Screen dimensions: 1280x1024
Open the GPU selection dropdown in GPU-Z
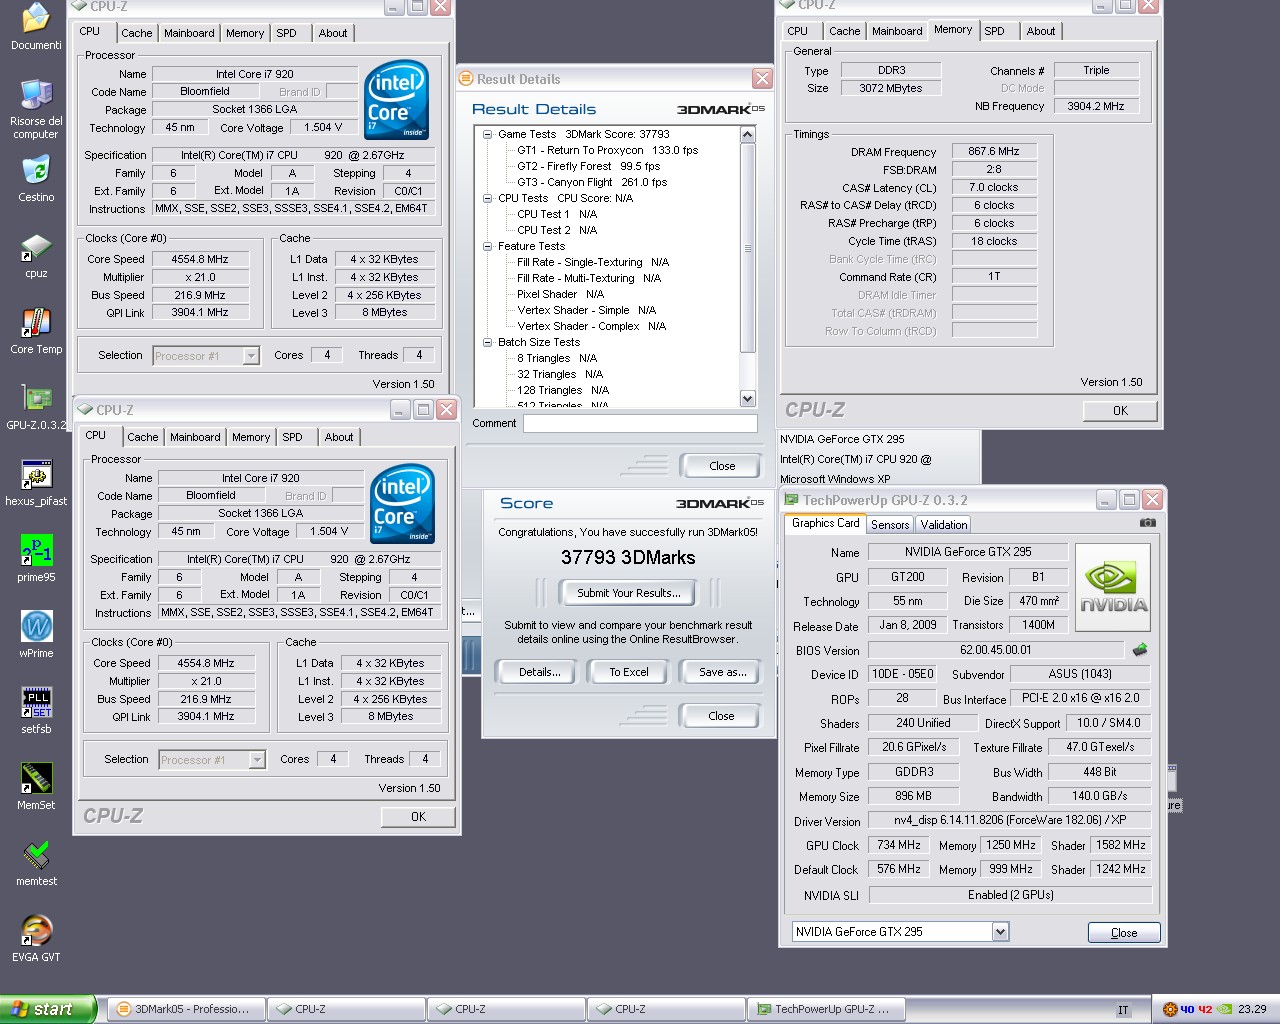(x=1000, y=932)
